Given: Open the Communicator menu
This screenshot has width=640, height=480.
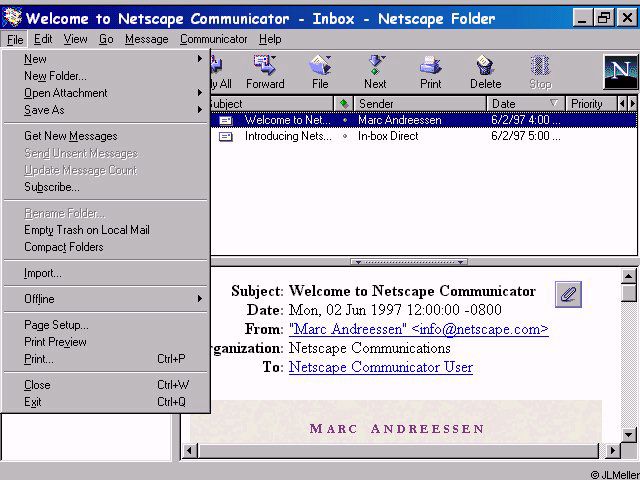Looking at the screenshot, I should point(213,39).
